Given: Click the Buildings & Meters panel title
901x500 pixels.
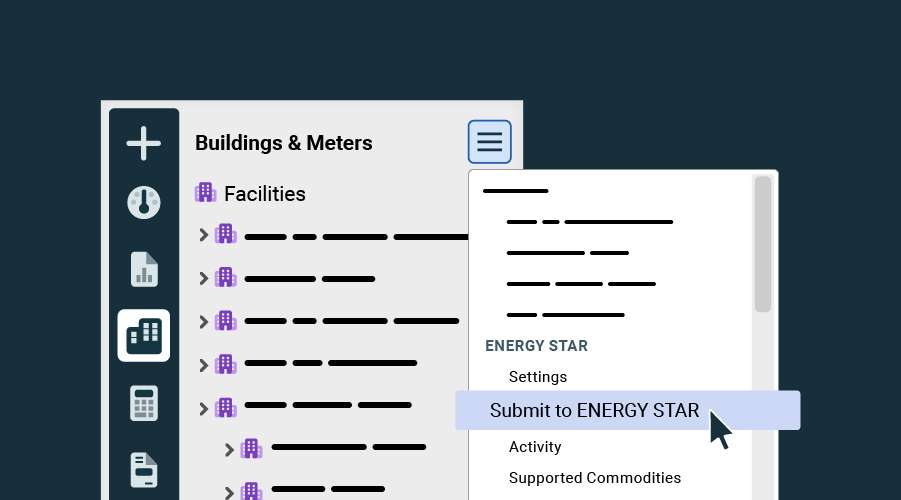Looking at the screenshot, I should pyautogui.click(x=283, y=143).
